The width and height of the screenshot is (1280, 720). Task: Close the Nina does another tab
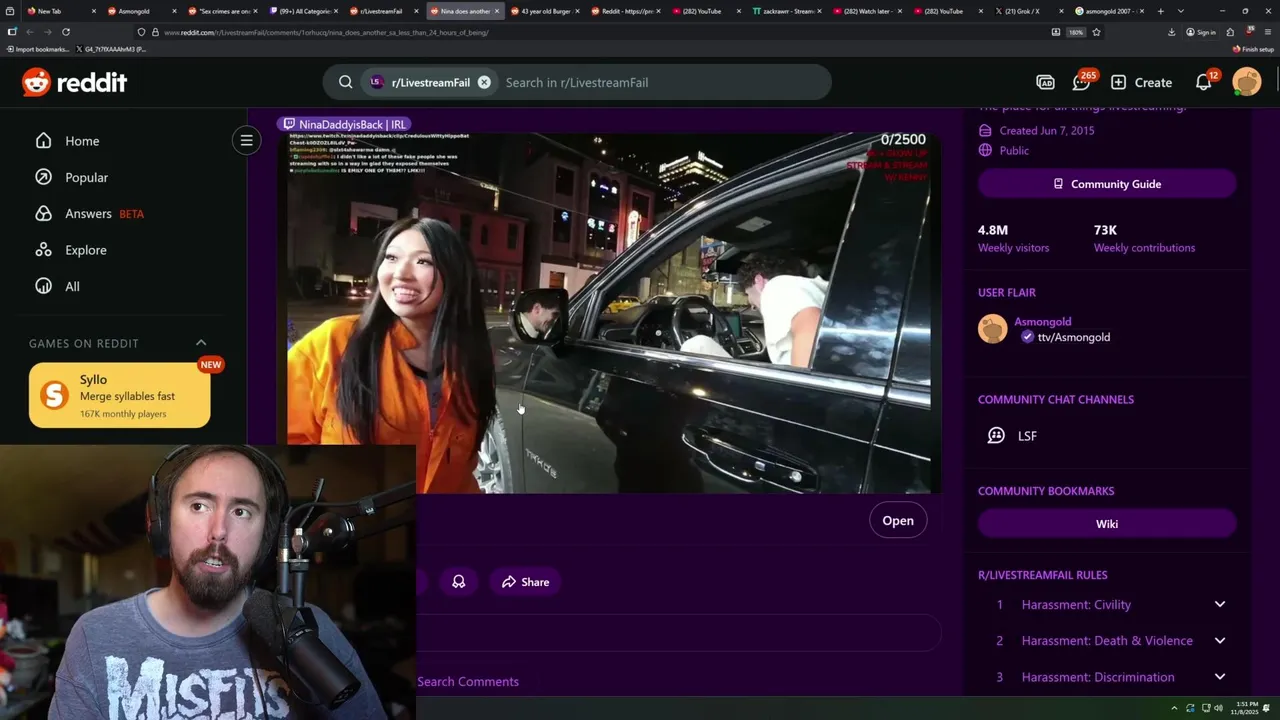click(x=496, y=11)
